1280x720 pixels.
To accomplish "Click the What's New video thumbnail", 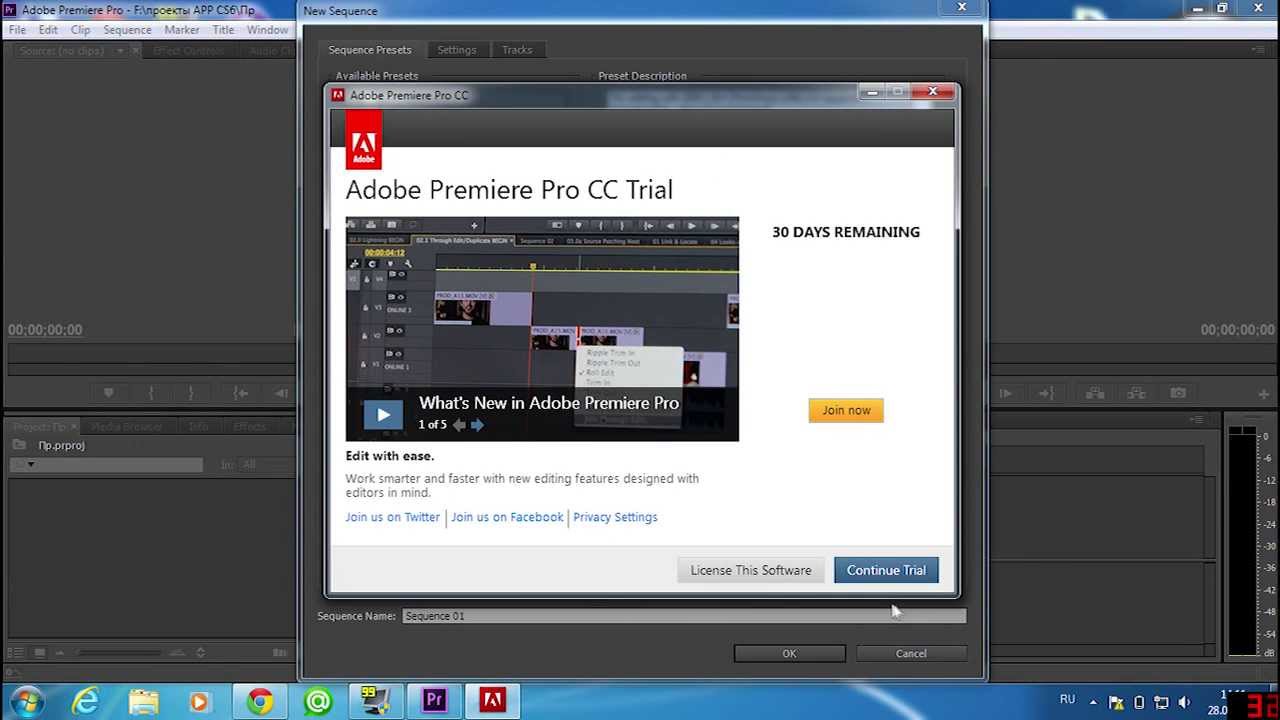I will tap(542, 329).
